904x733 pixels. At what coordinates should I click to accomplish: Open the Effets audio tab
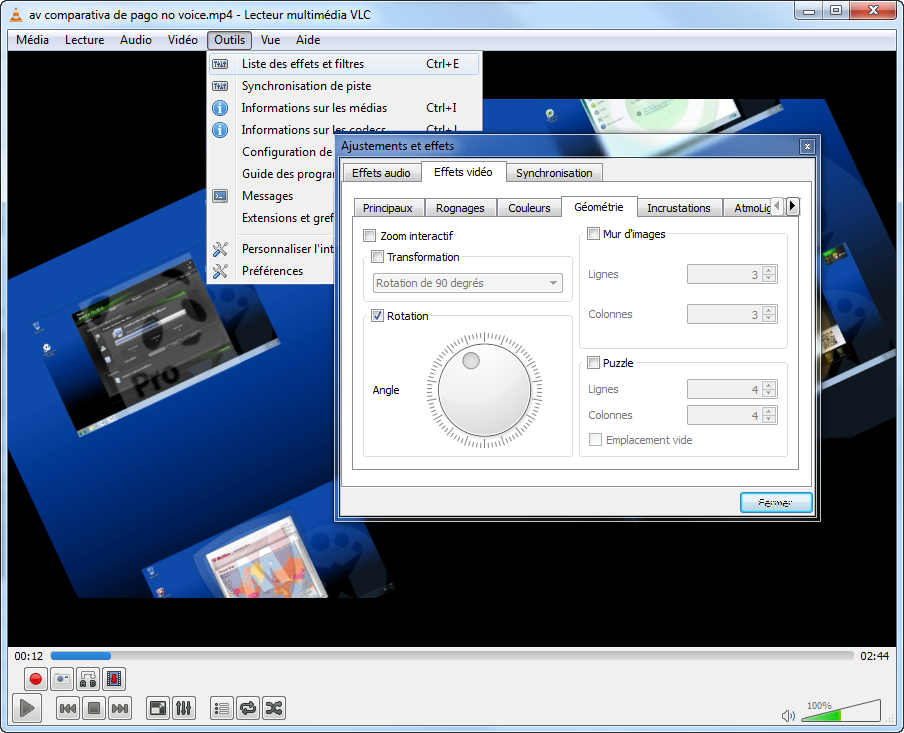[381, 173]
